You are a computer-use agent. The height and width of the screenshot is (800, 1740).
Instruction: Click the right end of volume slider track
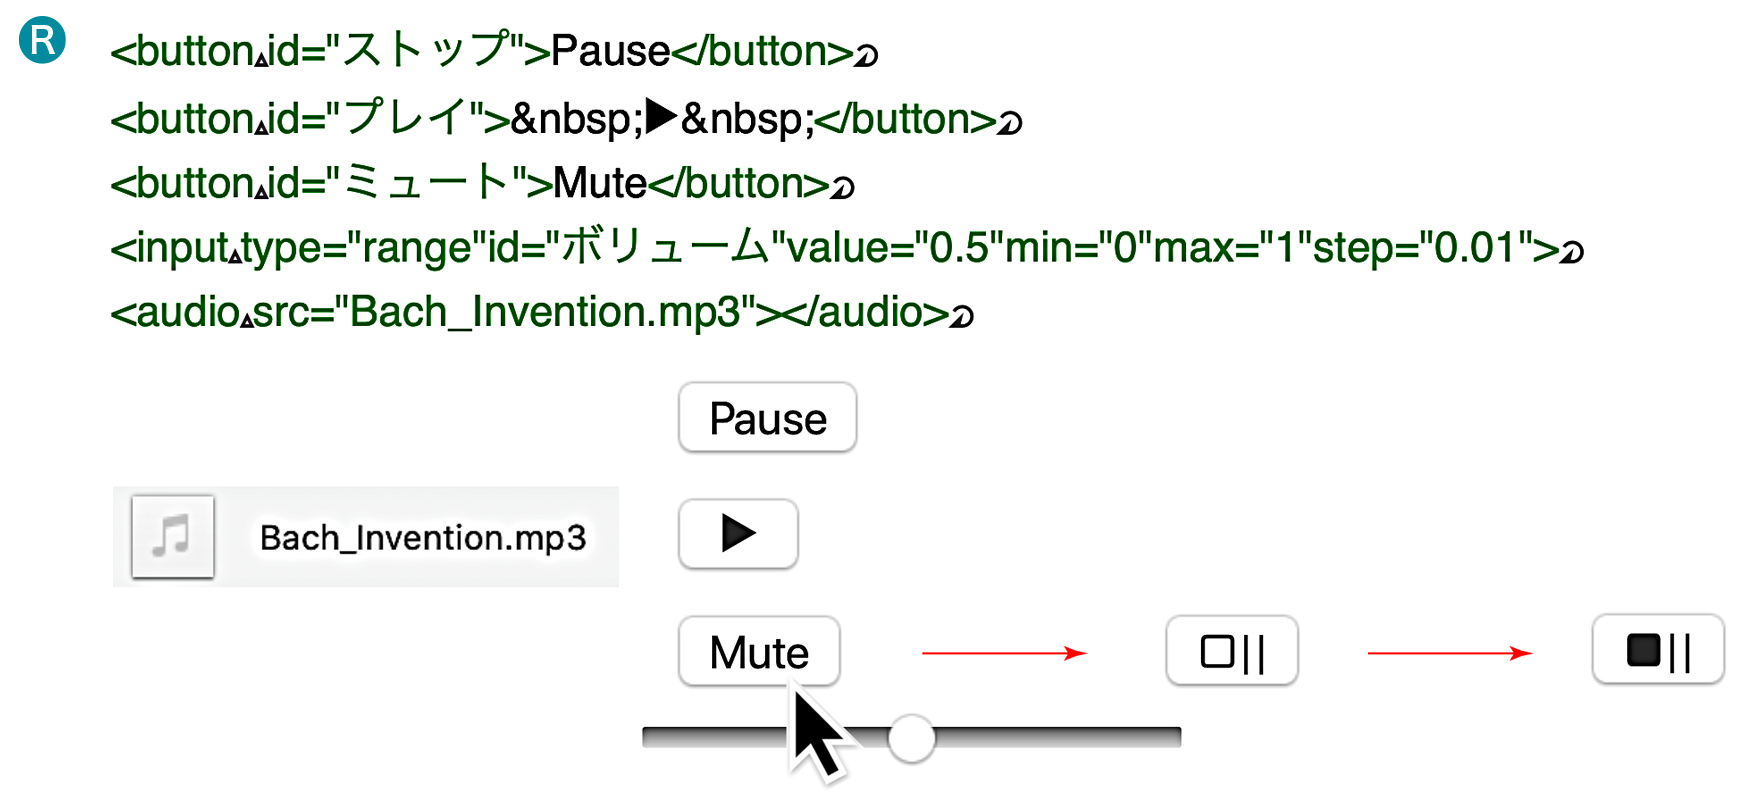[x=1170, y=738]
